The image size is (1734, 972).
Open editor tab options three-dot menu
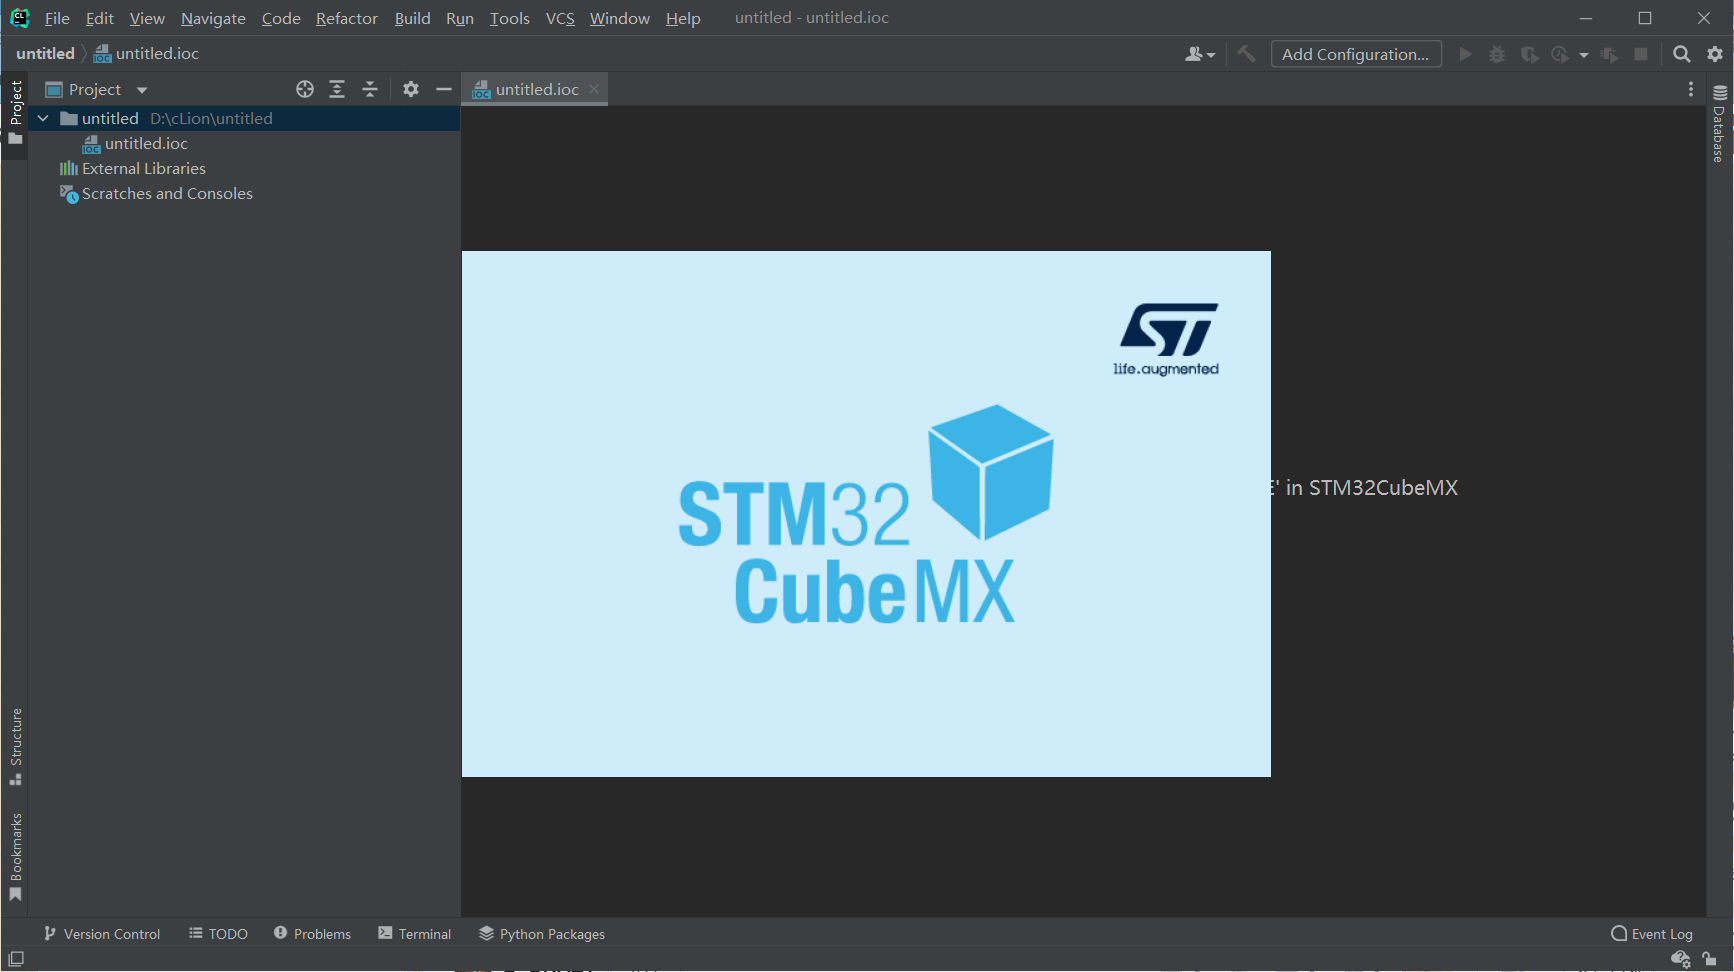[1691, 89]
